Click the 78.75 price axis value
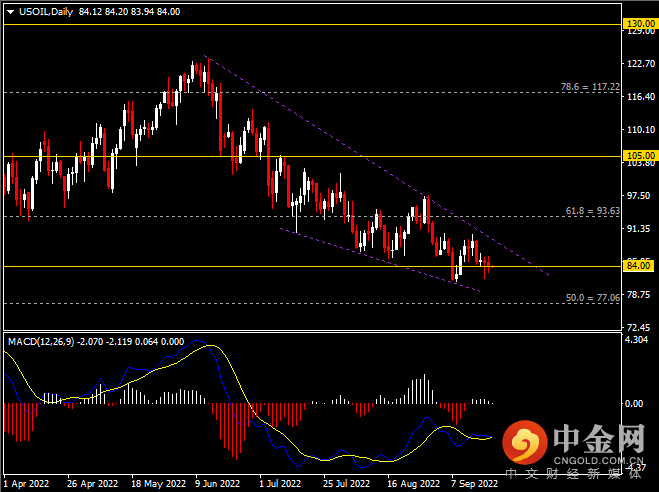The image size is (659, 492). click(x=639, y=295)
